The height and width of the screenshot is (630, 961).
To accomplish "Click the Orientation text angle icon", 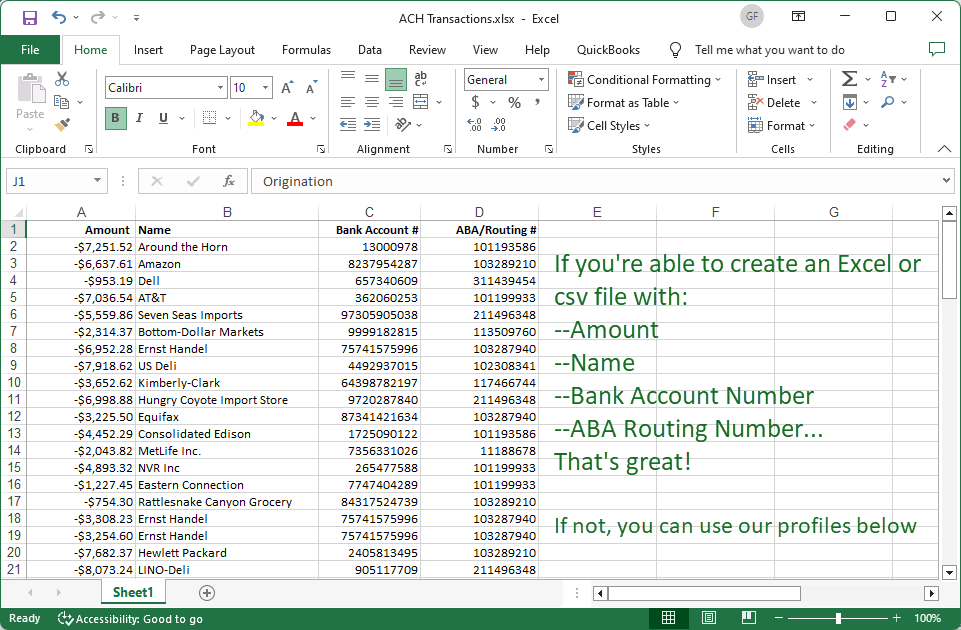I will 403,124.
